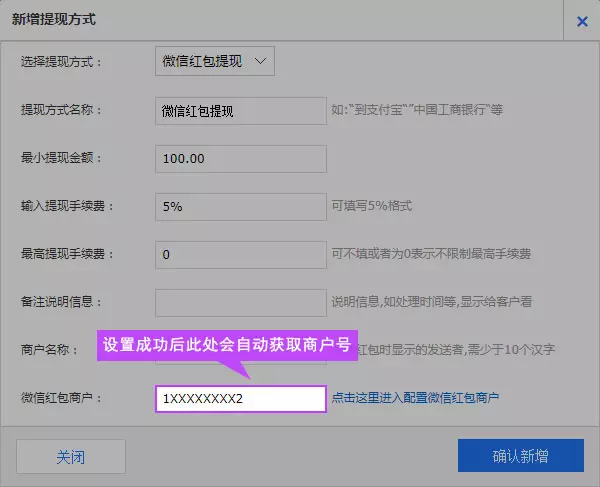Close the 新增提现方式 dialog with the X icon
The width and height of the screenshot is (600, 487).
coord(582,21)
